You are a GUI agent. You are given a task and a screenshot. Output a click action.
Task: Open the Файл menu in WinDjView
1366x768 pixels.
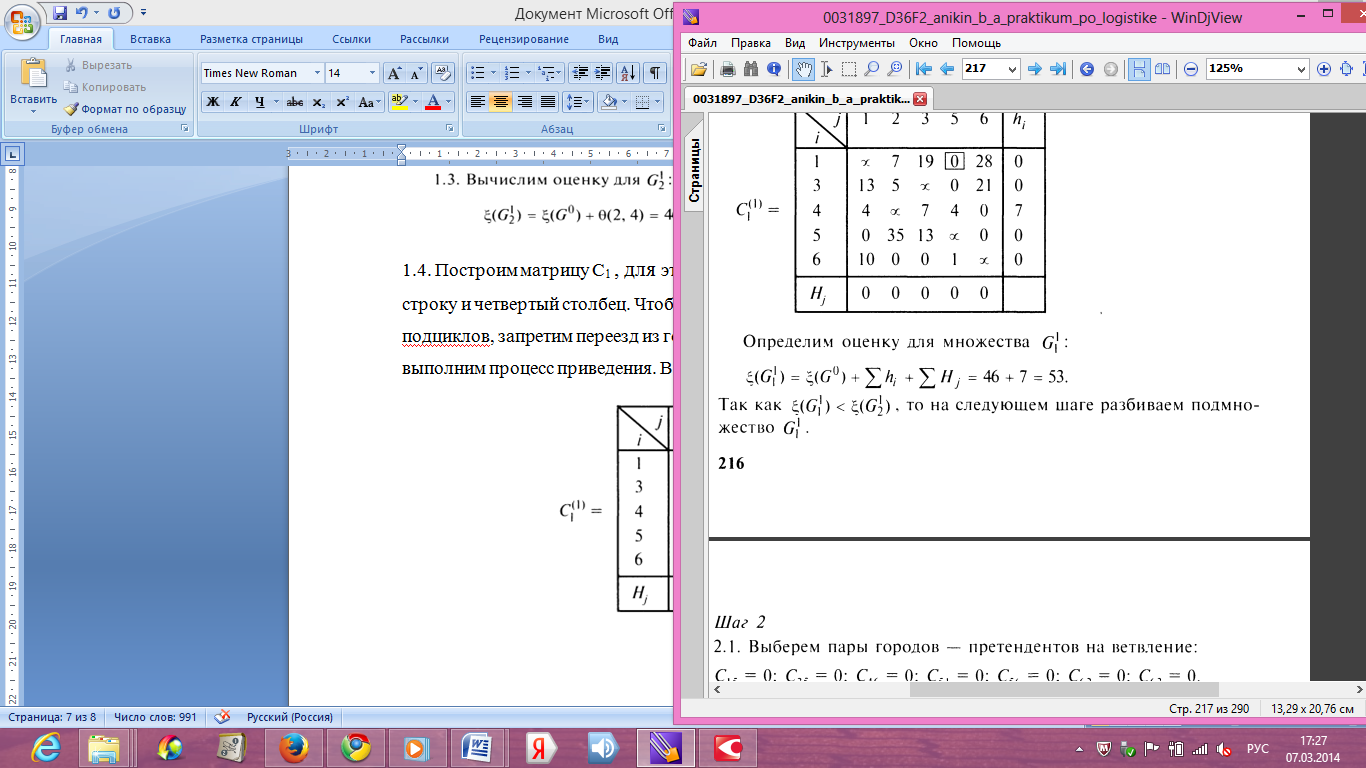pos(702,43)
